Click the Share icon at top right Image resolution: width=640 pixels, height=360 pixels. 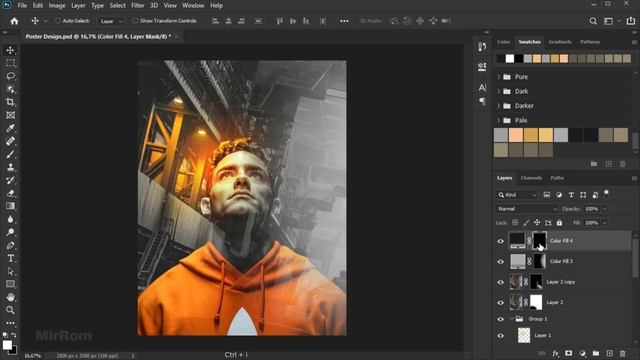pyautogui.click(x=631, y=21)
